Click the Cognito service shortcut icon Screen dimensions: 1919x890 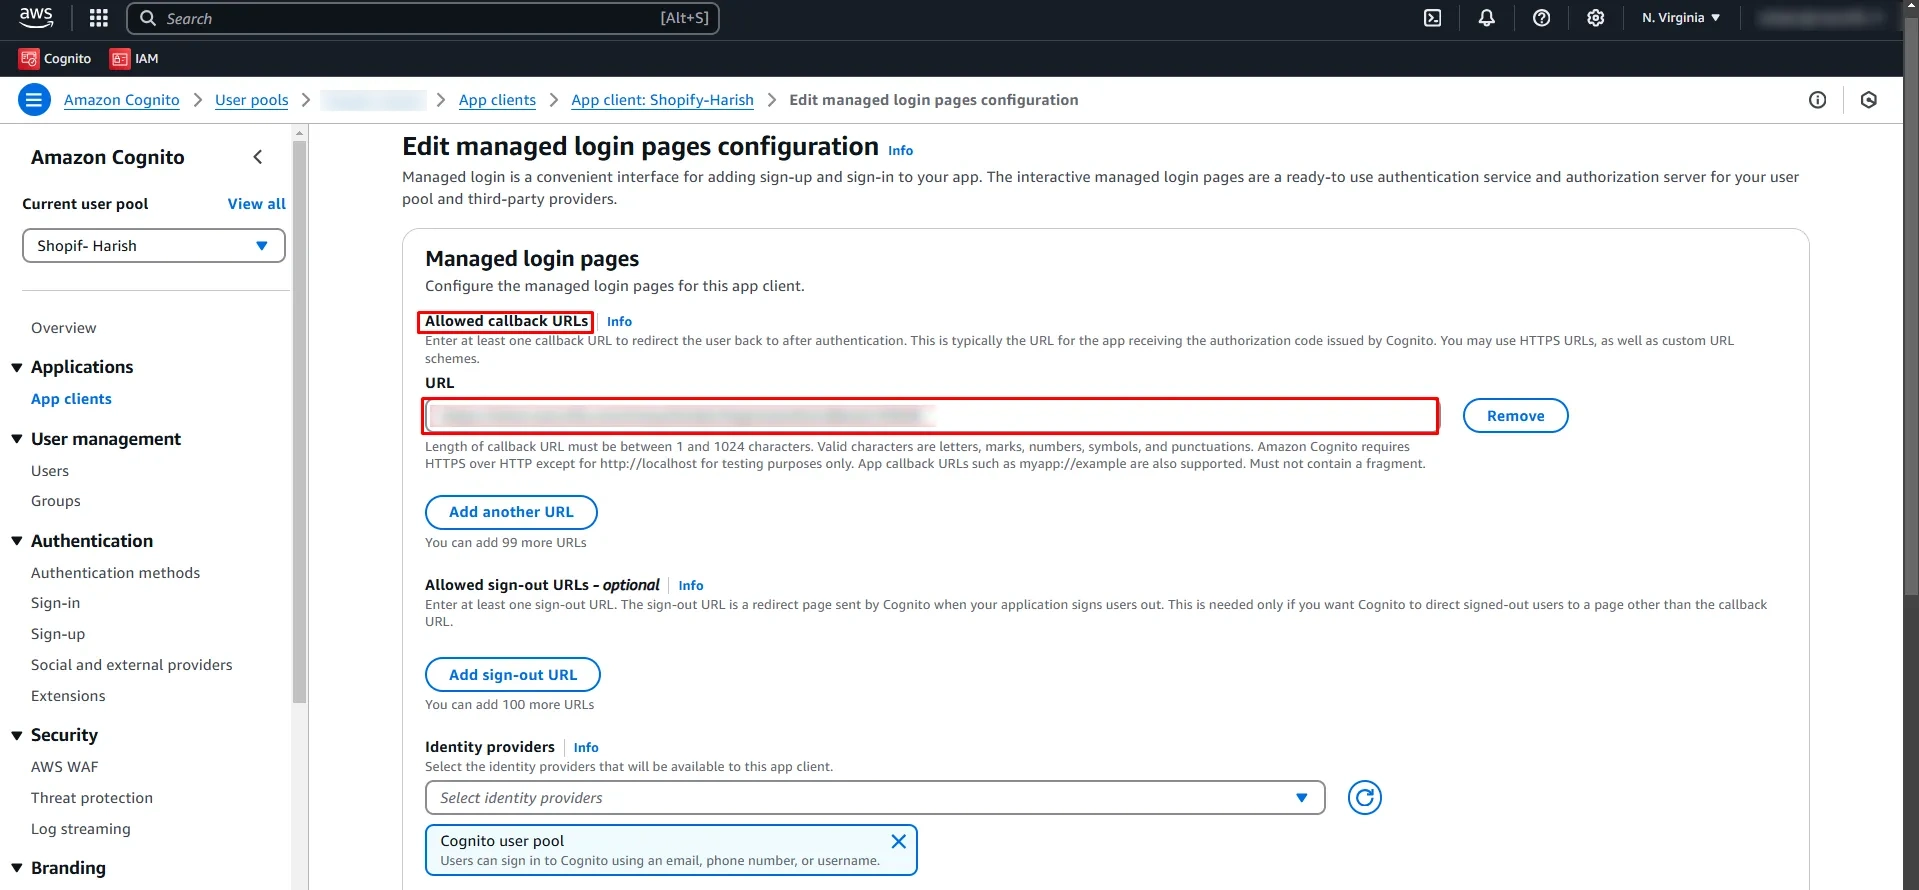coord(29,59)
